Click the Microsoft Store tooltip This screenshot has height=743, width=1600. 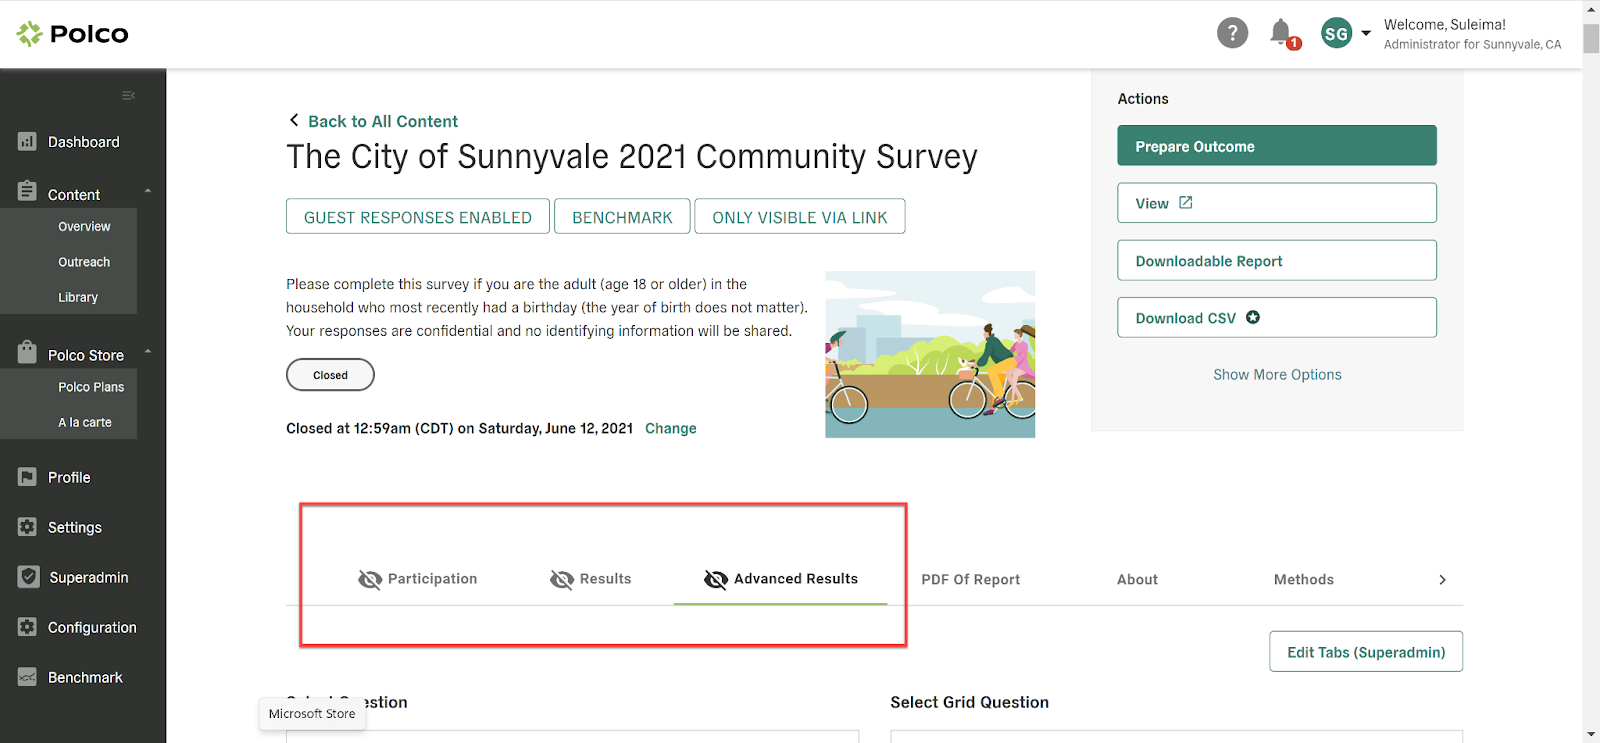pyautogui.click(x=312, y=714)
